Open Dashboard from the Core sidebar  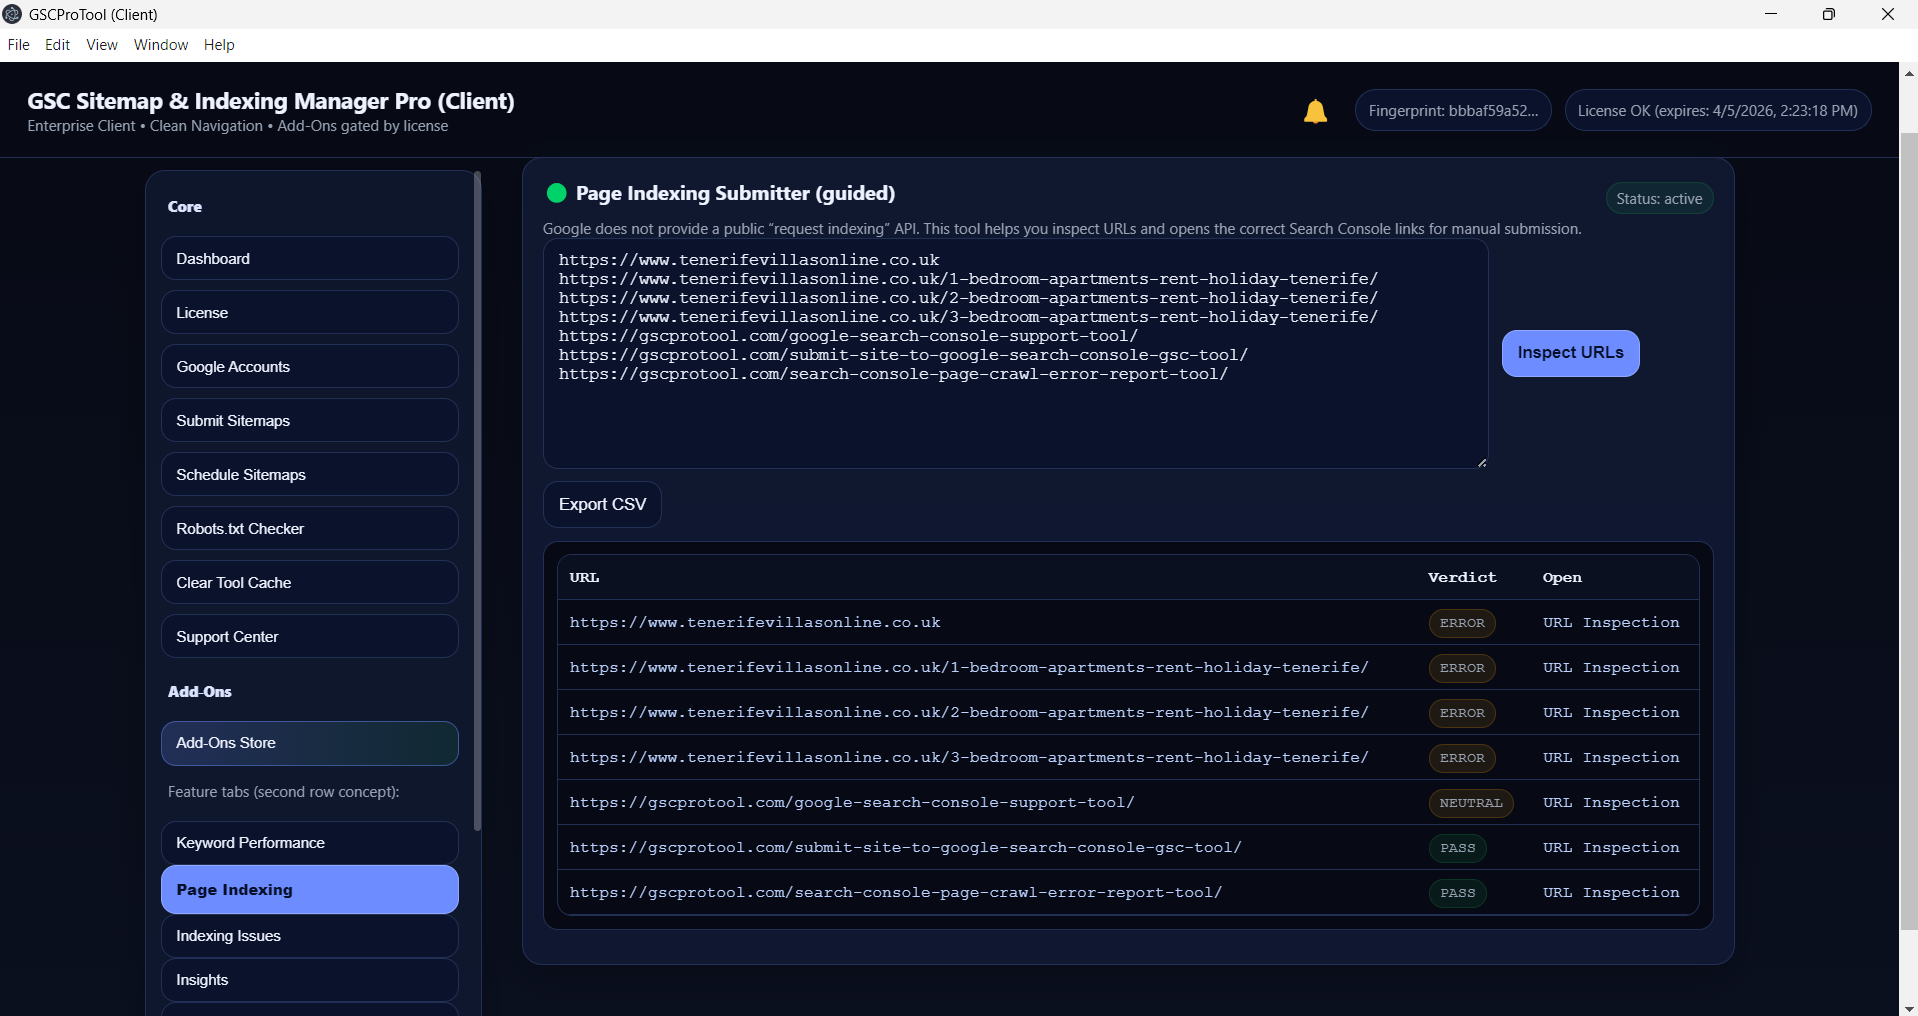(x=309, y=259)
